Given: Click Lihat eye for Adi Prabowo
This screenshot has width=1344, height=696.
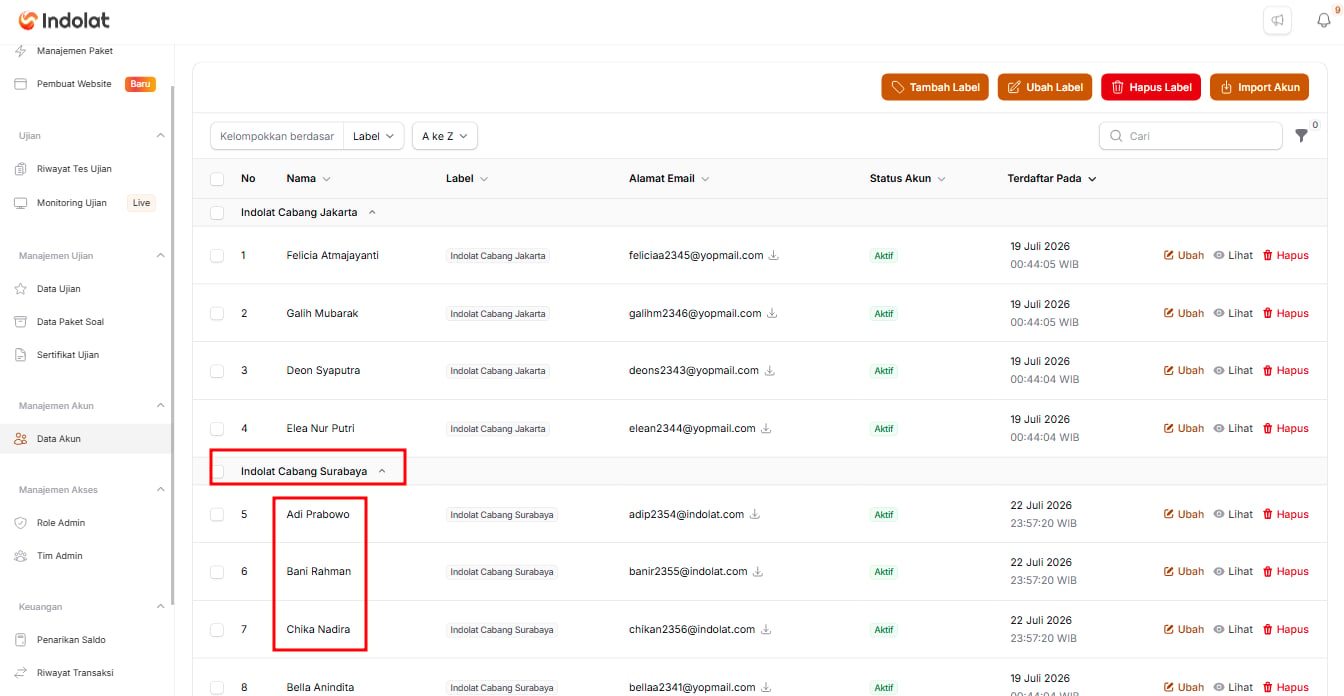Looking at the screenshot, I should tap(1233, 514).
